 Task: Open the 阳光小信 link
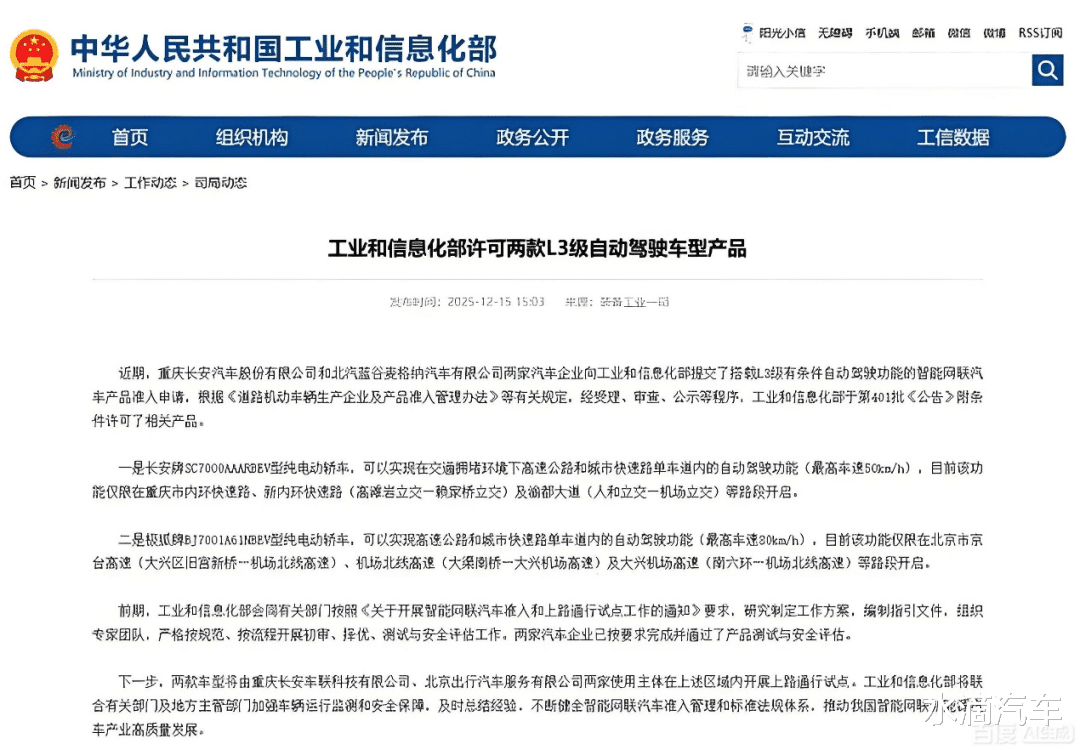[x=782, y=32]
